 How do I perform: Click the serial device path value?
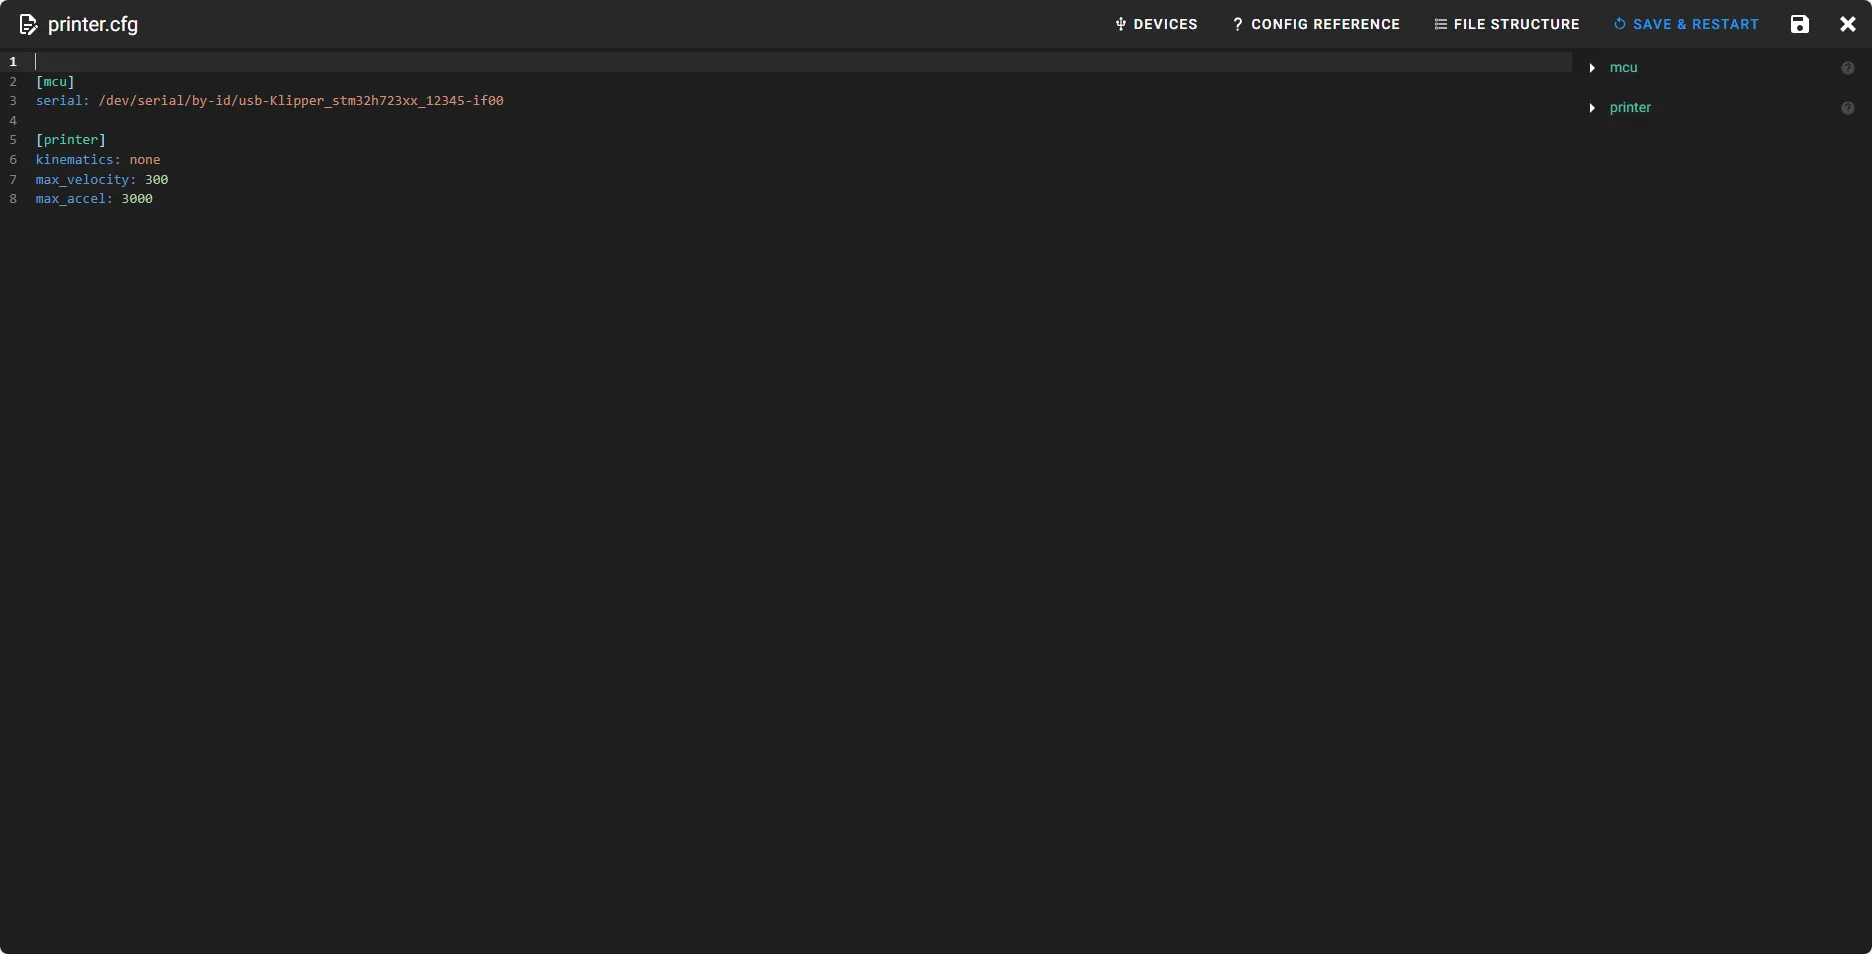pyautogui.click(x=300, y=101)
